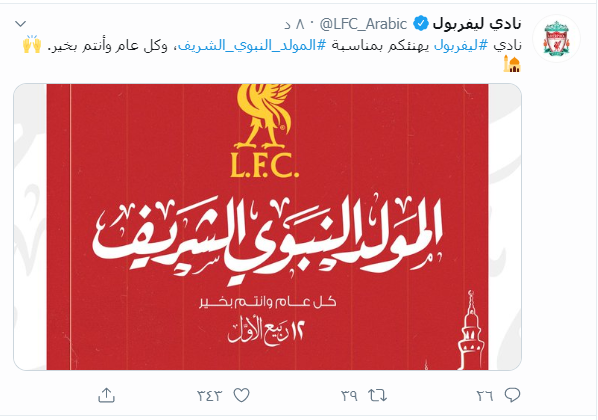598x420 pixels.
Task: Open the red L.F.C. greeting image
Action: tap(267, 227)
